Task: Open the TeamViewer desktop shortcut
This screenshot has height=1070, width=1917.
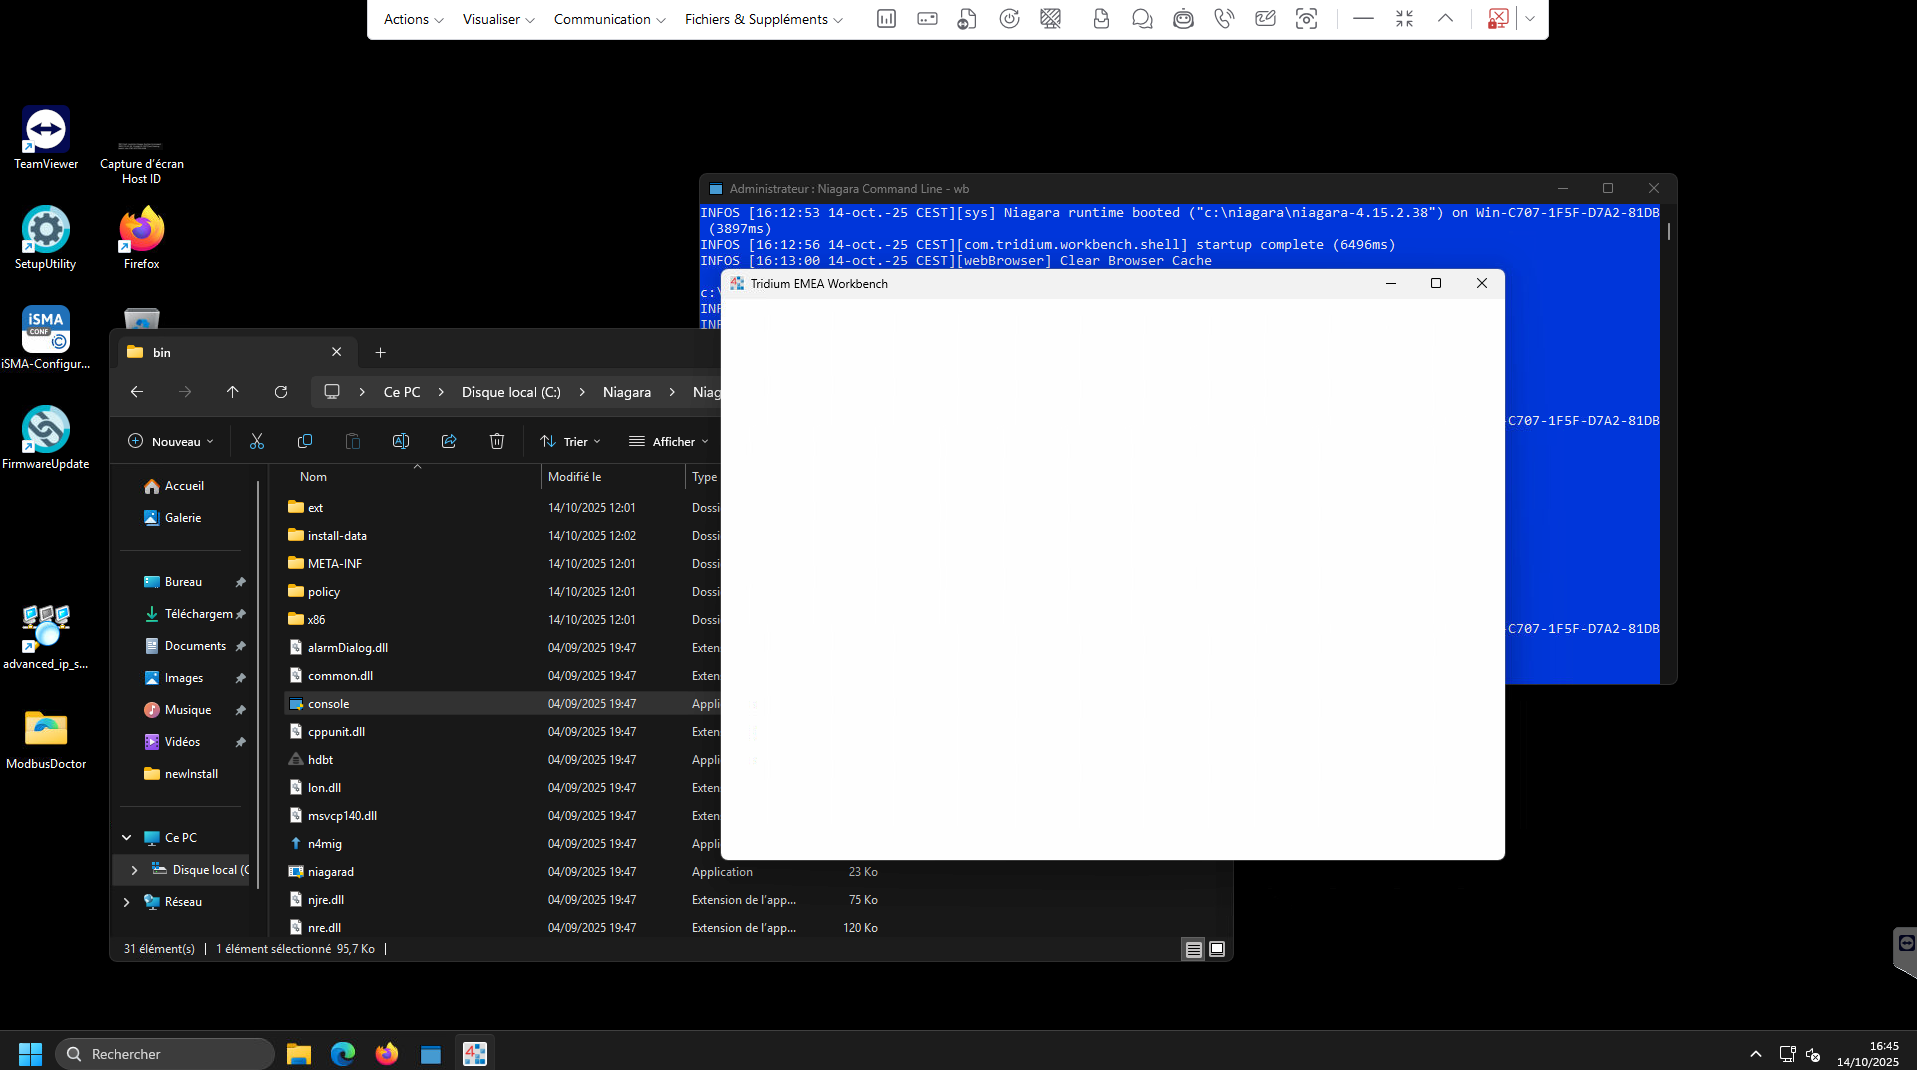Action: coord(46,138)
